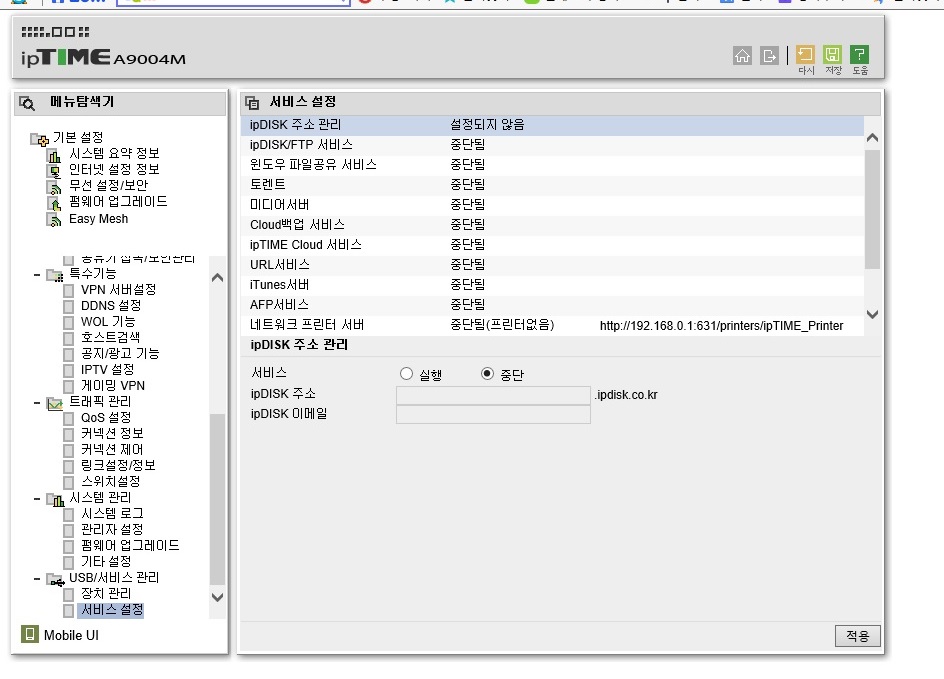Click the 특수기능 folder icon

click(x=55, y=276)
